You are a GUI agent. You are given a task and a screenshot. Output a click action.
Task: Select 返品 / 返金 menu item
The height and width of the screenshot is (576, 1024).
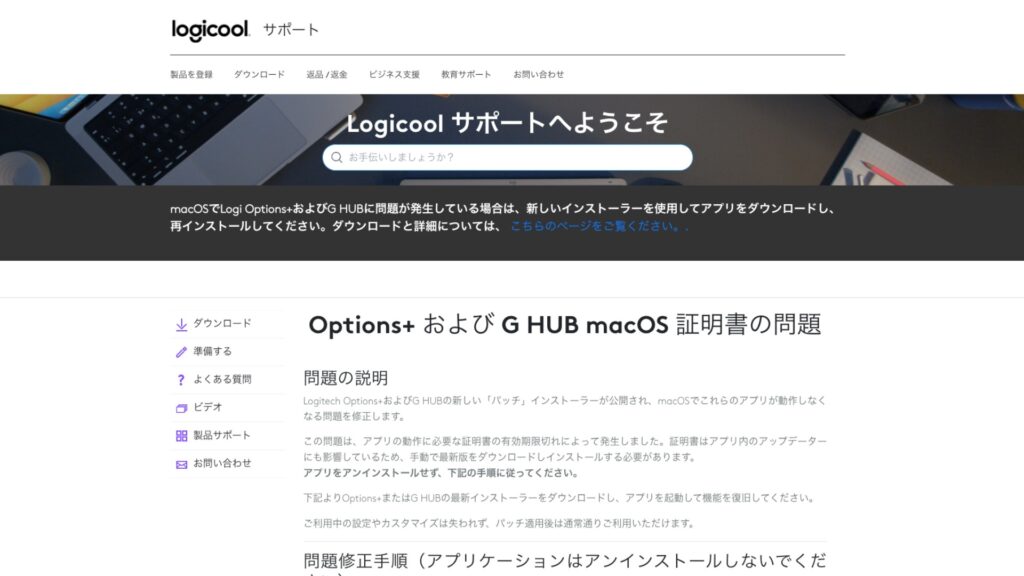pyautogui.click(x=327, y=75)
